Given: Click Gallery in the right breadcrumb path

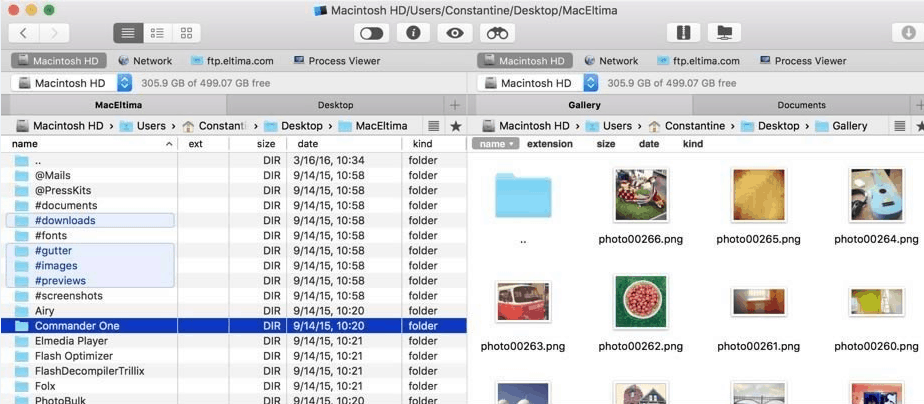Looking at the screenshot, I should (841, 126).
